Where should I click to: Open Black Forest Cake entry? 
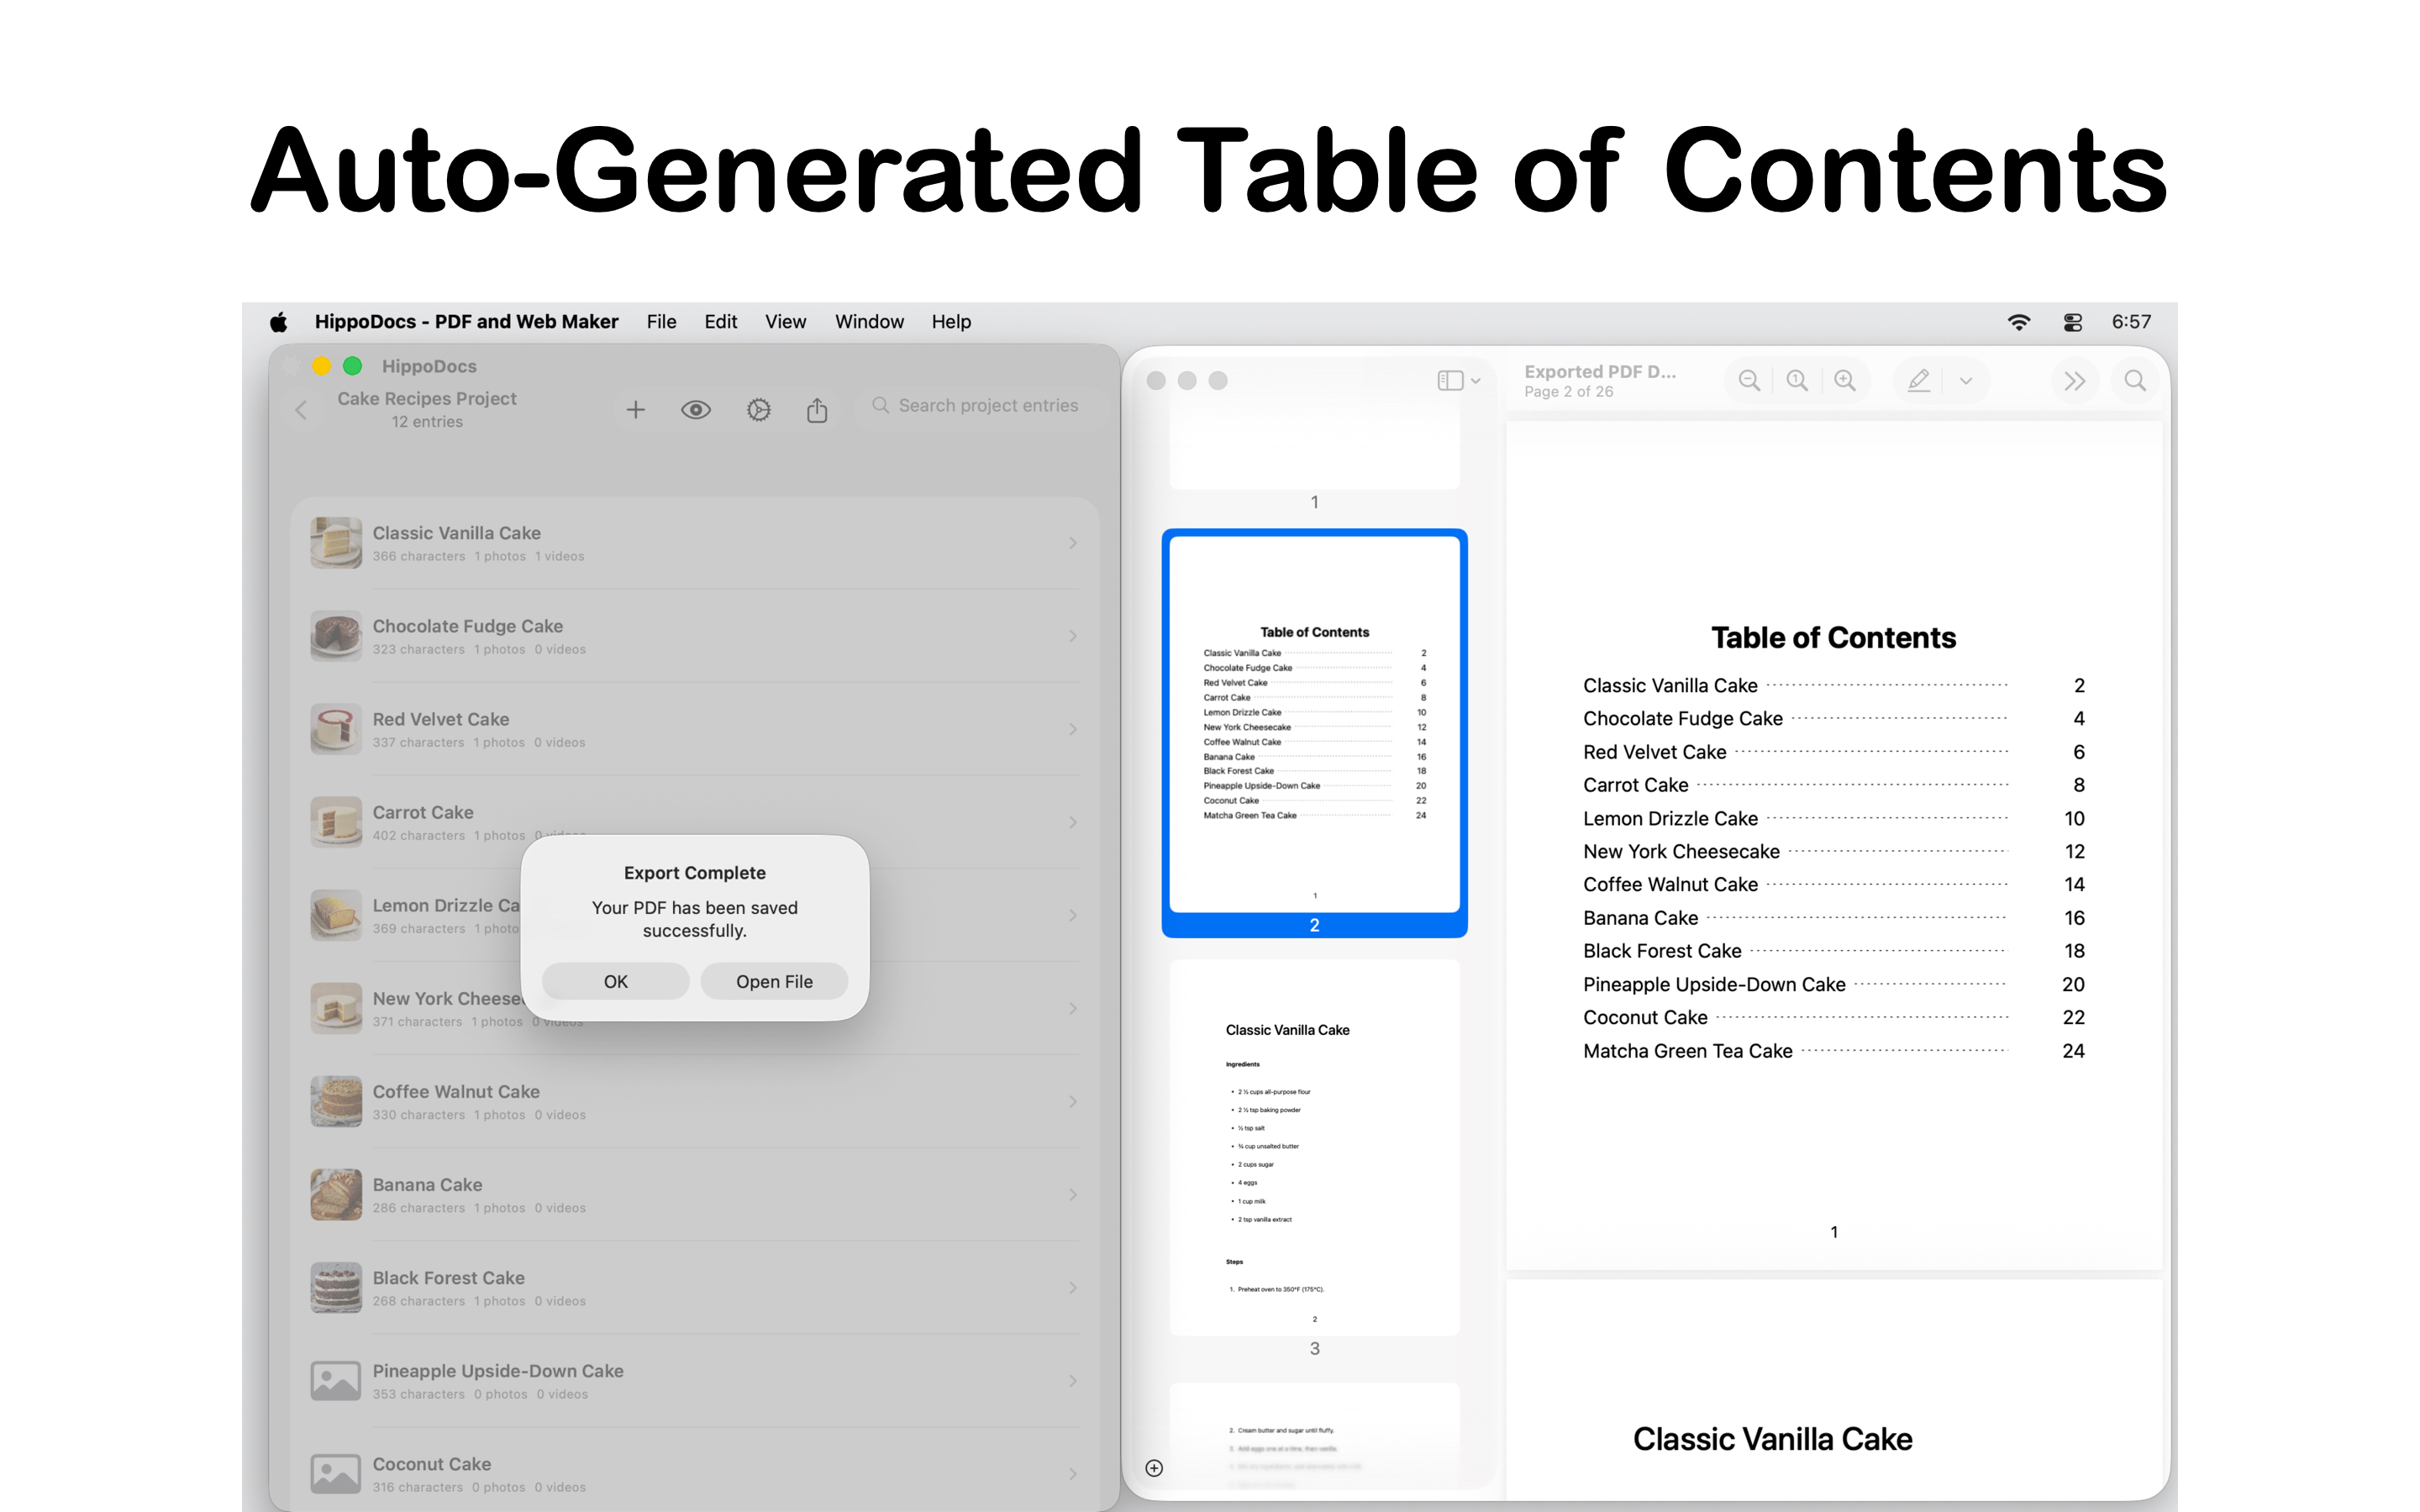coord(694,1287)
